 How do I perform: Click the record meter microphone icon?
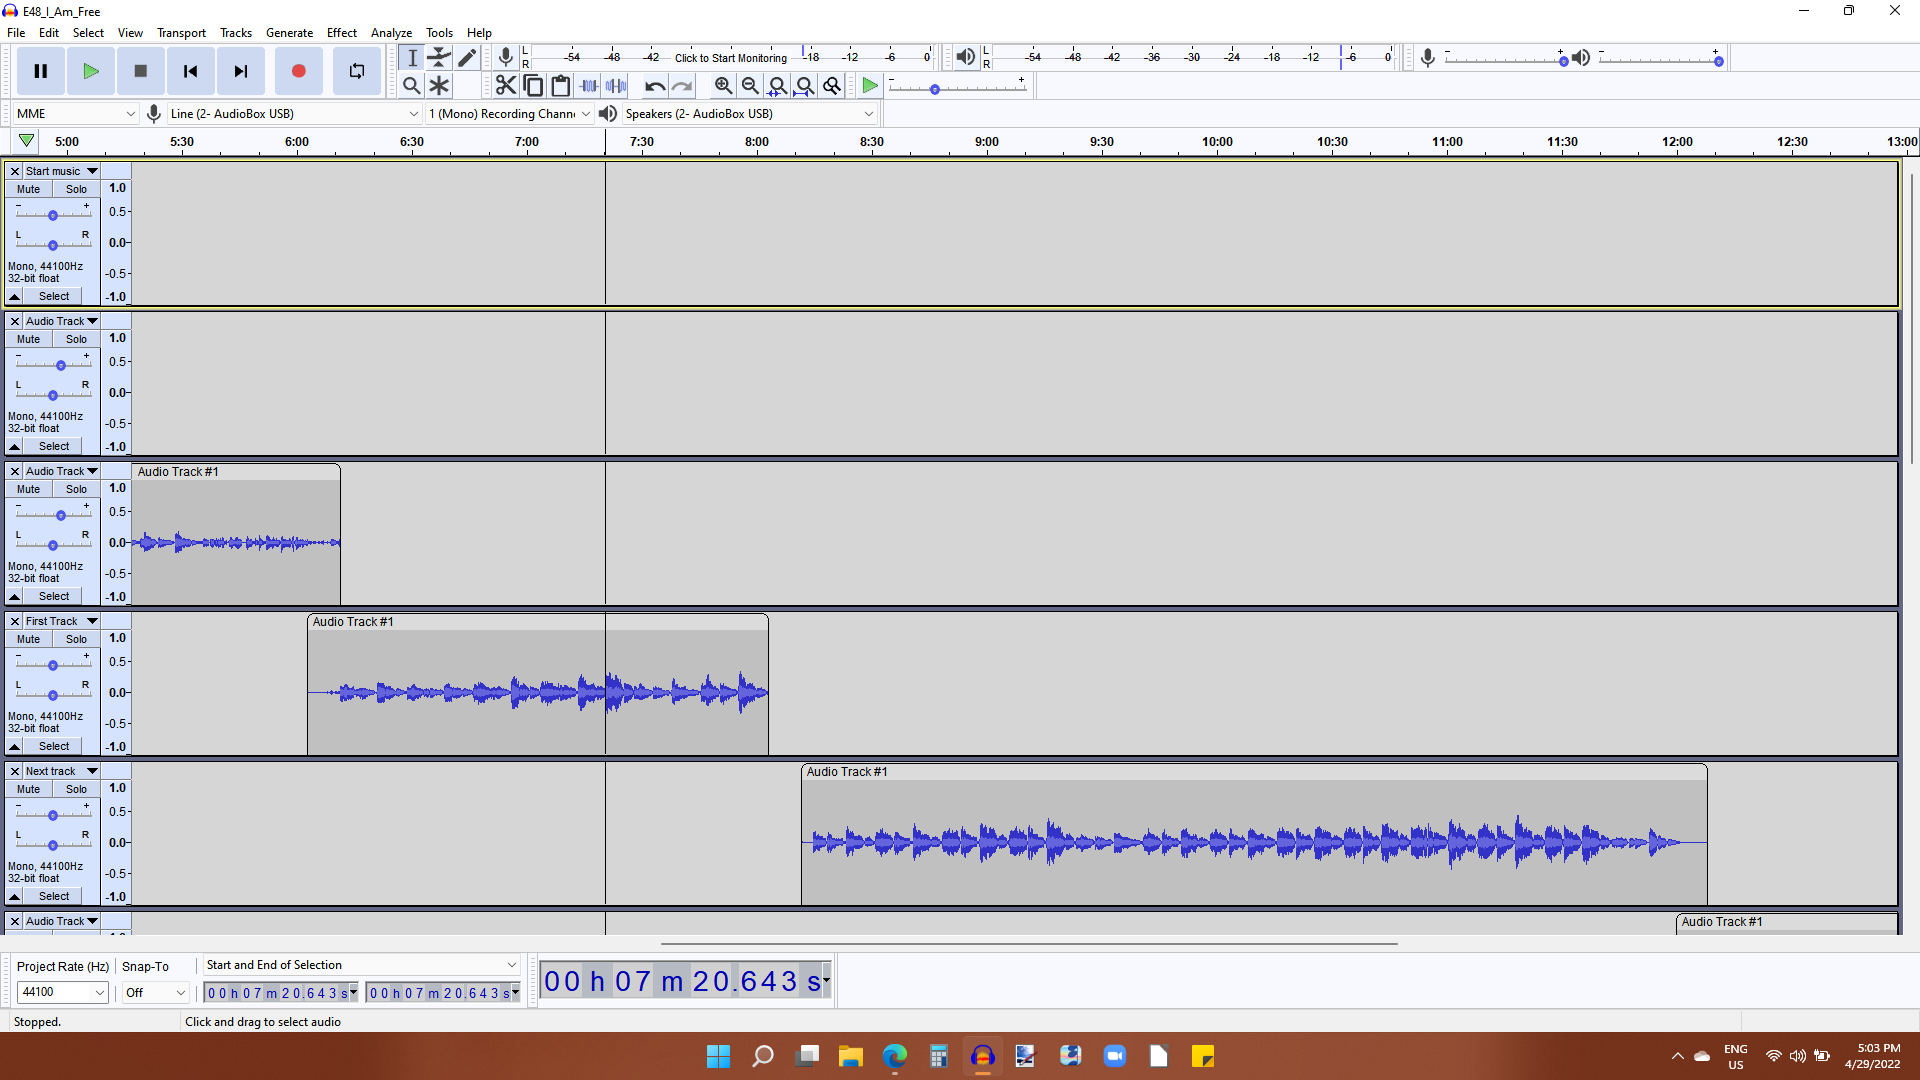[506, 57]
